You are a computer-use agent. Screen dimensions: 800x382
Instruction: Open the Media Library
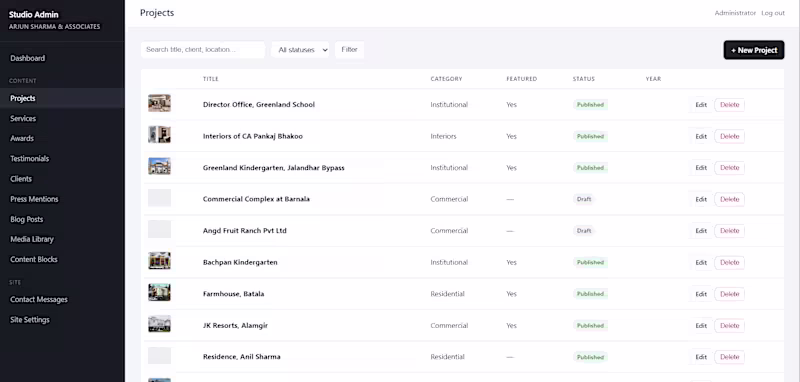pos(62,239)
